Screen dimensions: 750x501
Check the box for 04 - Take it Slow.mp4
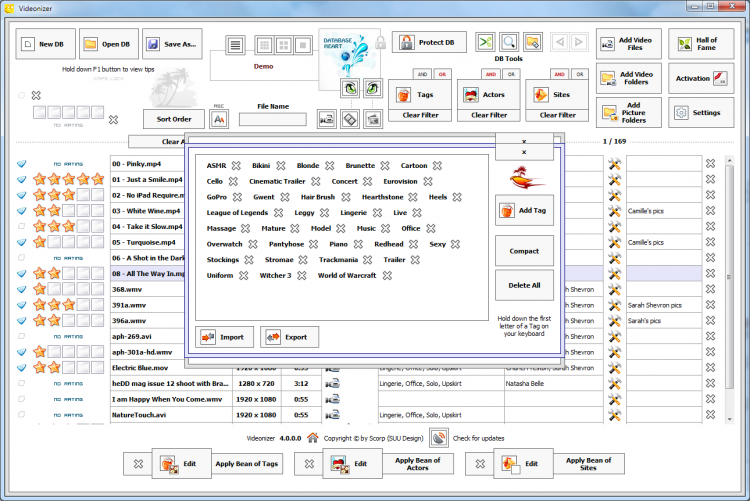[x=22, y=226]
